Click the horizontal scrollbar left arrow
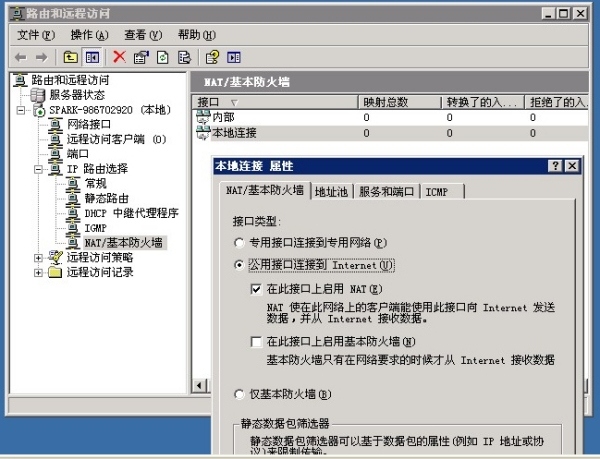This screenshot has height=459, width=600. pyautogui.click(x=199, y=386)
